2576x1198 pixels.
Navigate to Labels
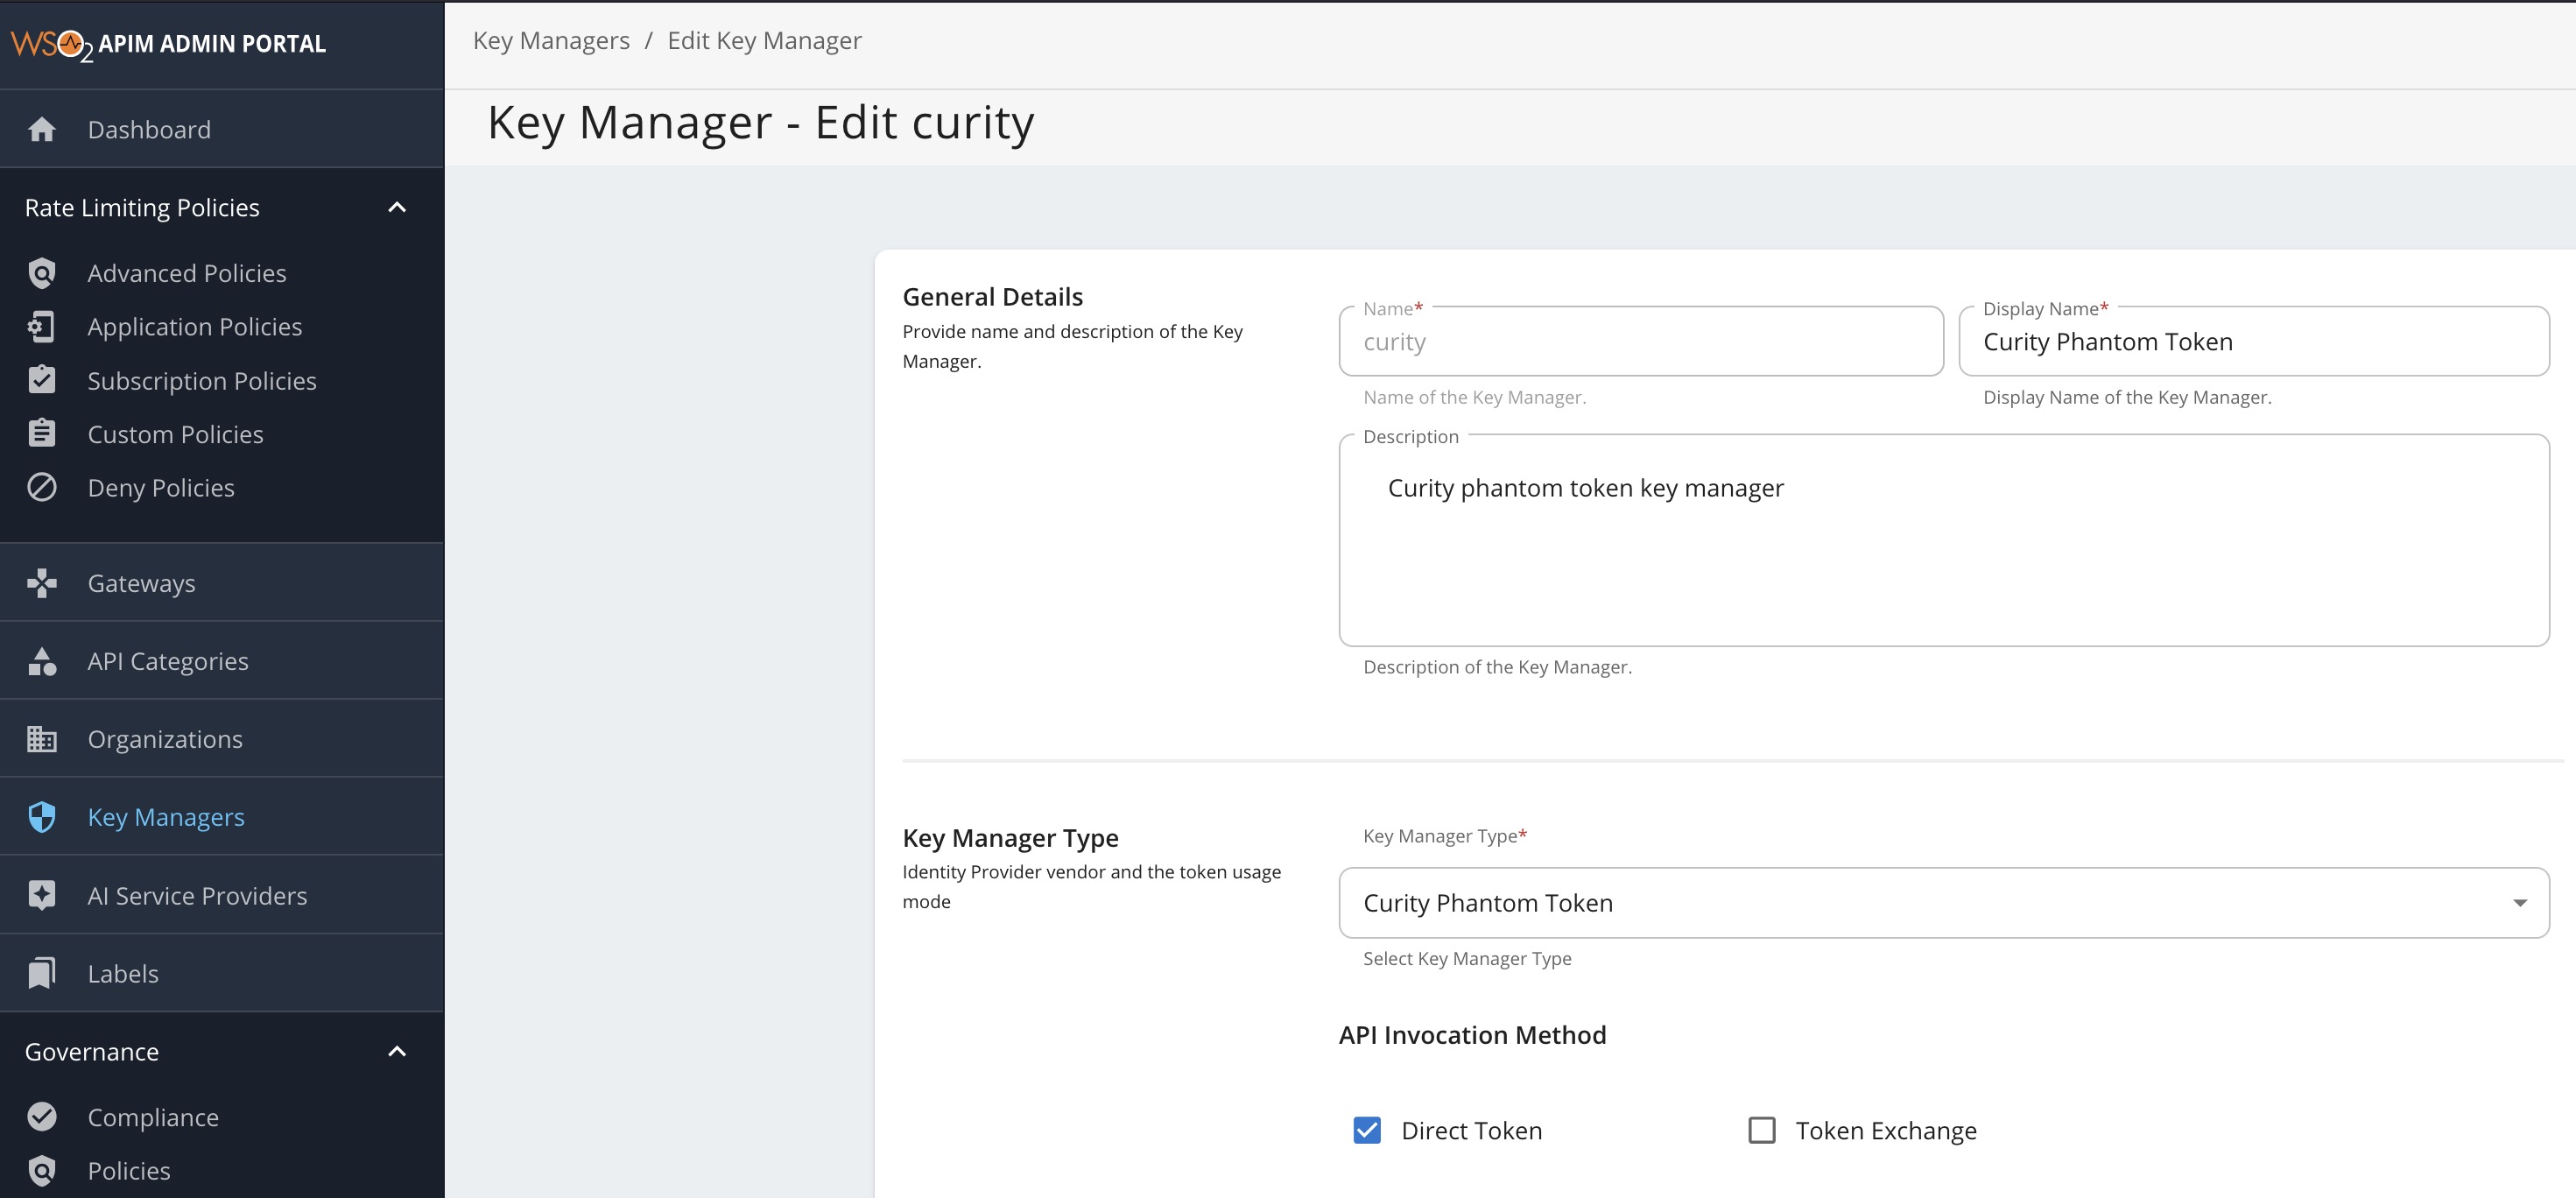coord(222,973)
